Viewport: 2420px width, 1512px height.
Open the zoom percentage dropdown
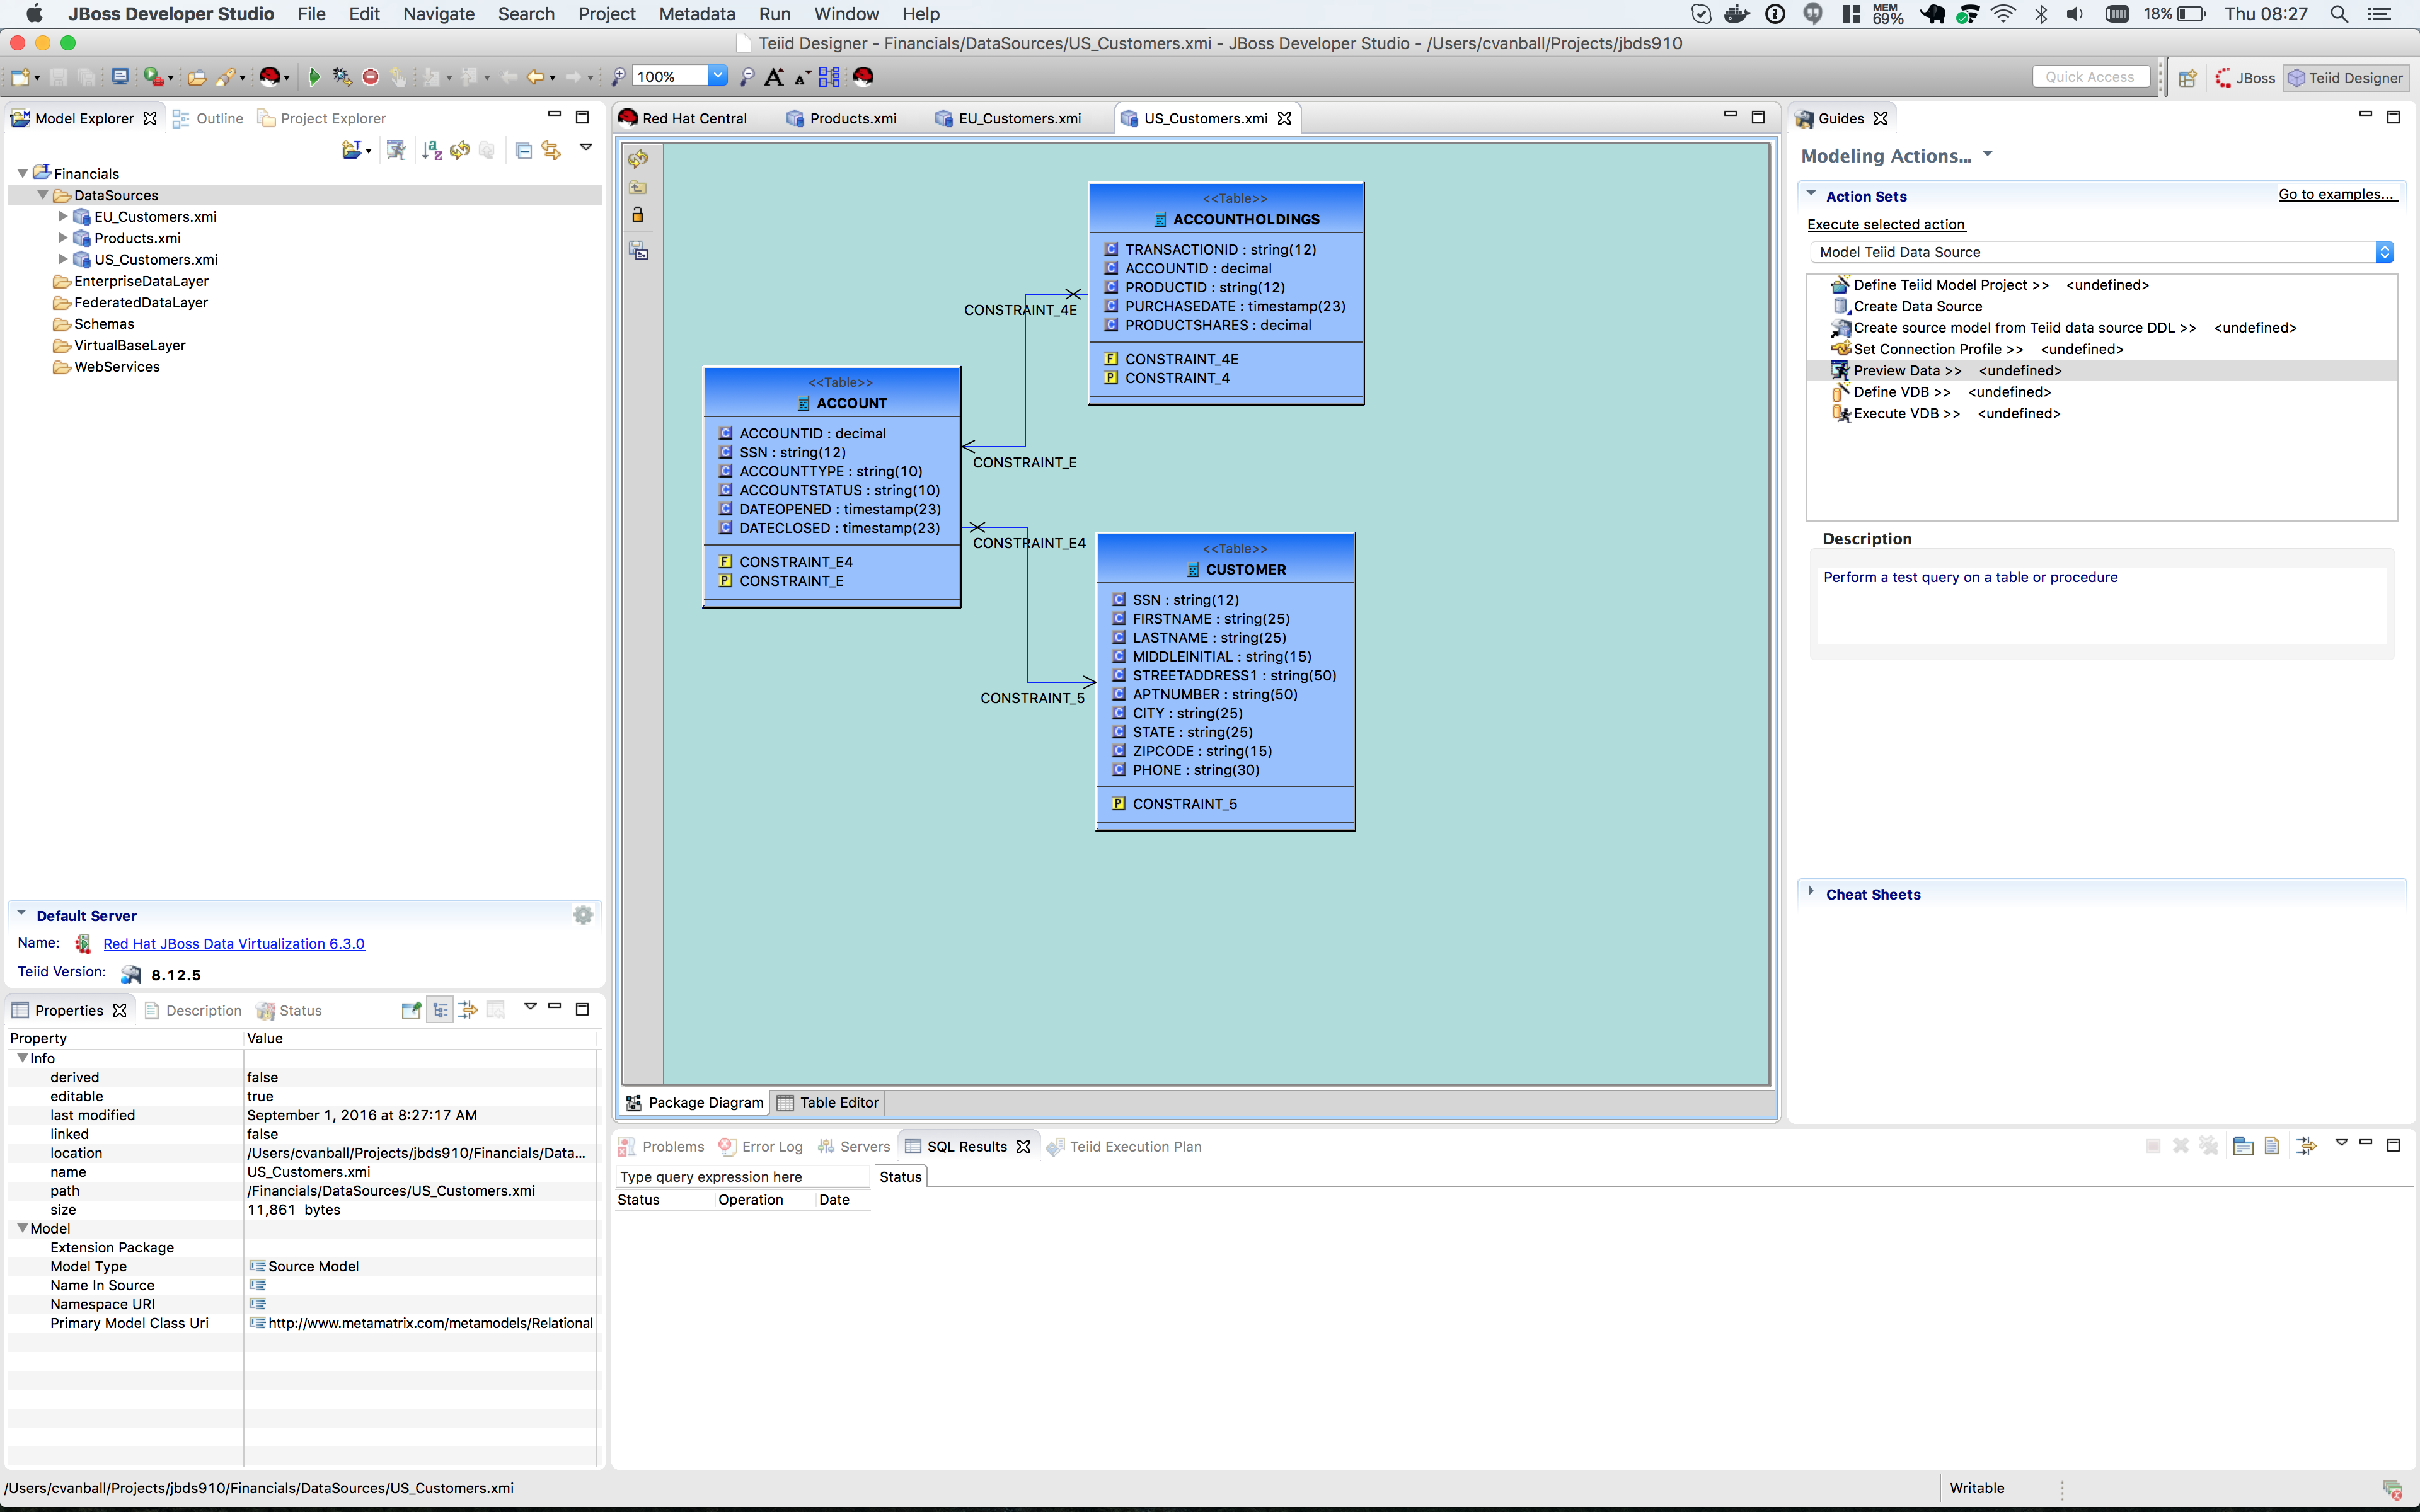718,76
